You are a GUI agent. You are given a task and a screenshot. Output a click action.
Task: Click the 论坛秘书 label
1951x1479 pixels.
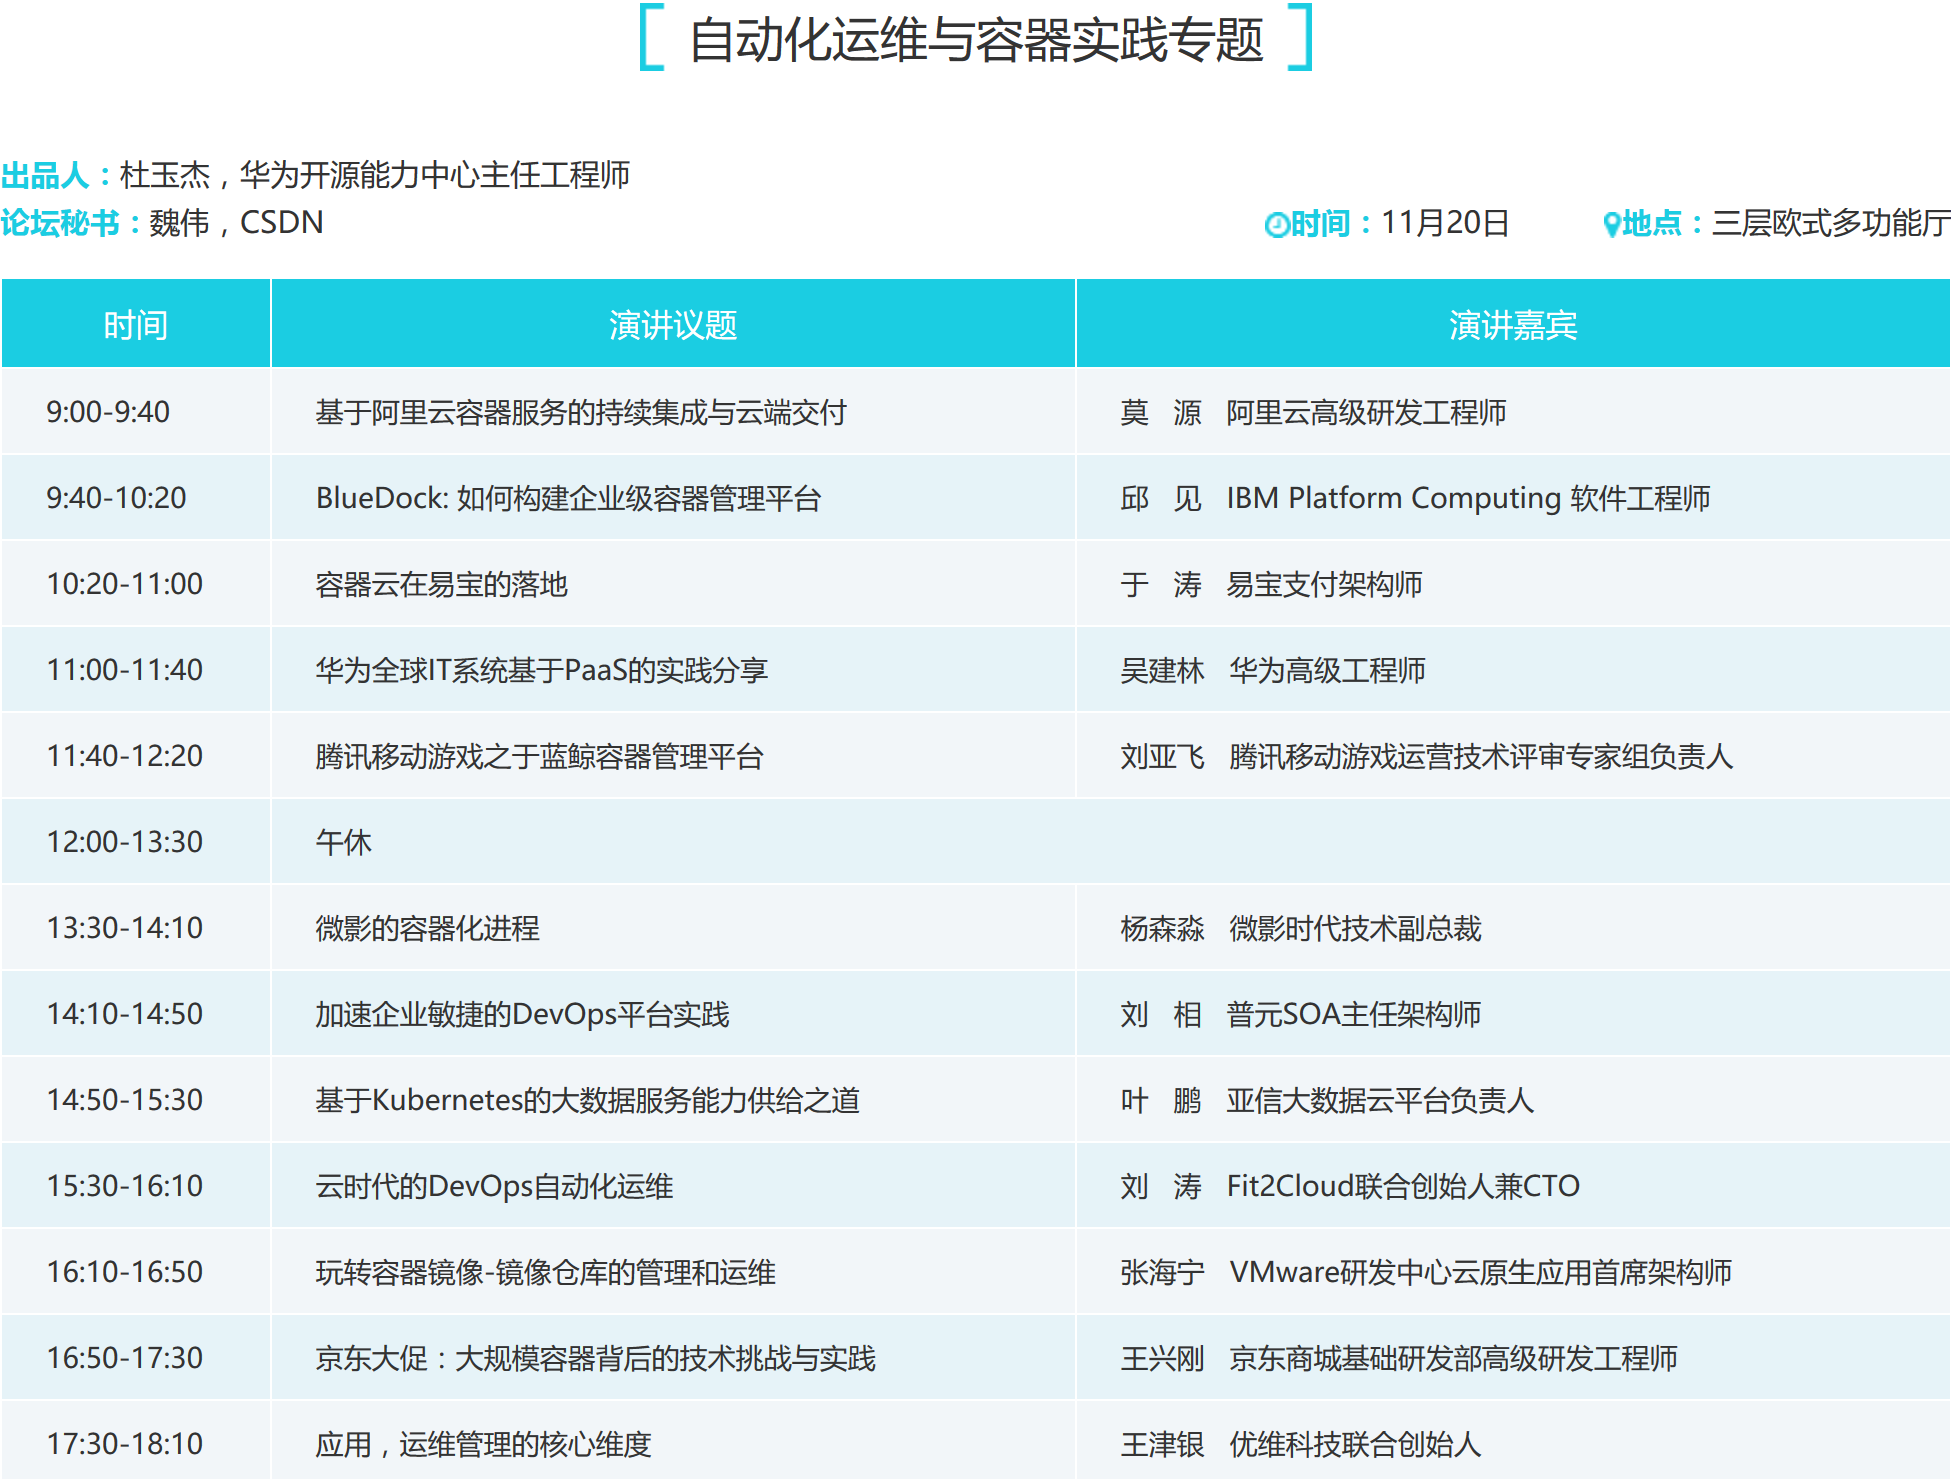60,222
